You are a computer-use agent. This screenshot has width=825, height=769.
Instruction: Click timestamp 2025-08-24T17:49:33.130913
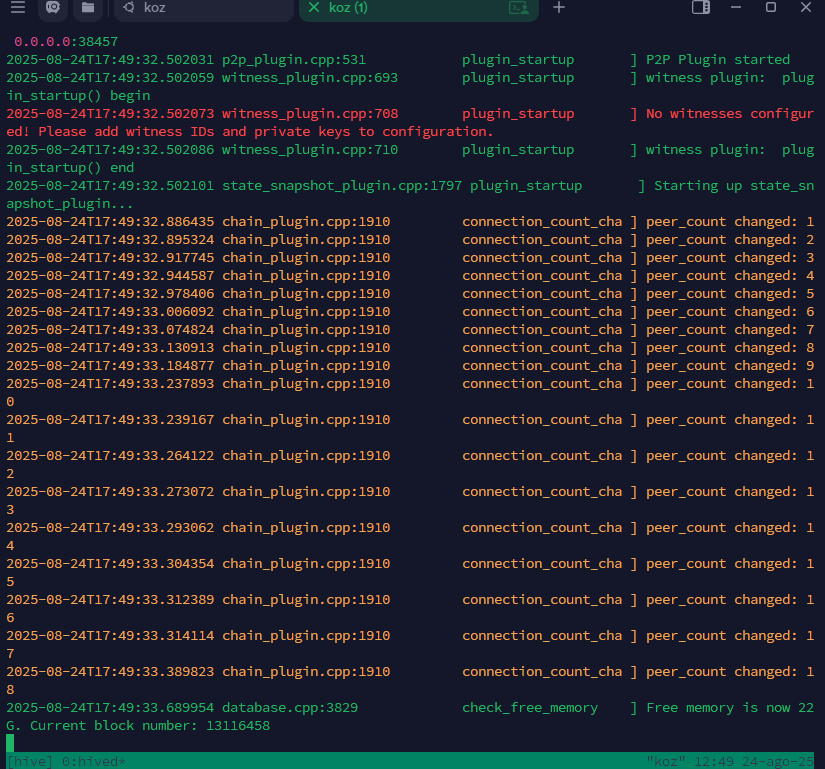[110, 348]
